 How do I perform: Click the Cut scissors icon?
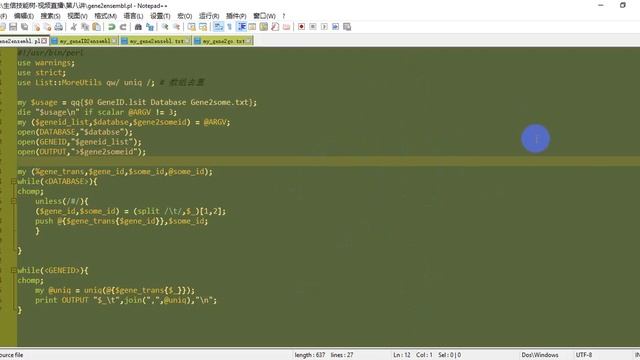pos(73,27)
